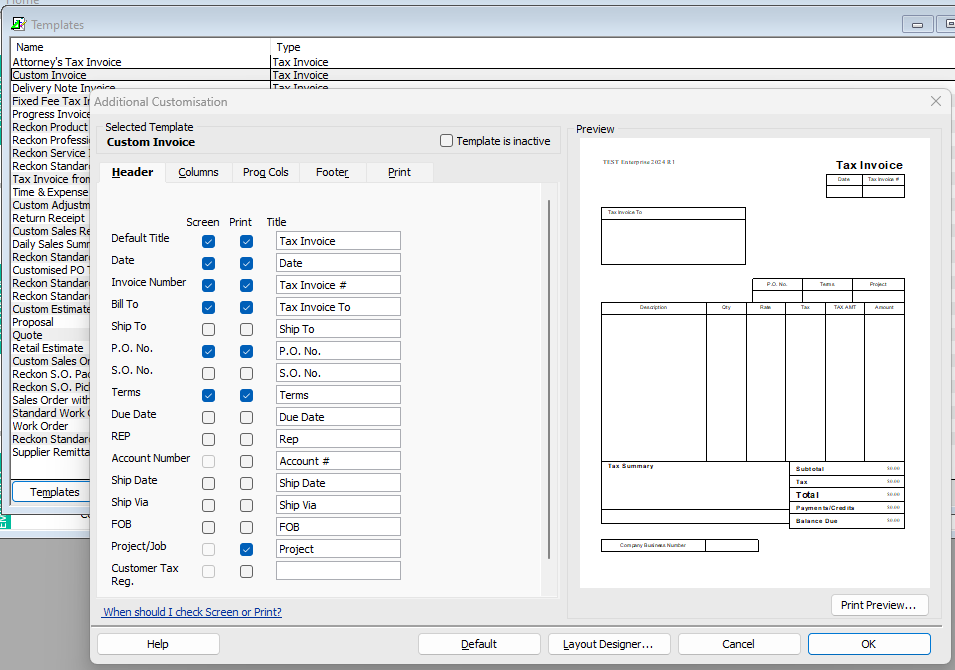Uncheck Print checkbox for Default Title

tap(246, 241)
